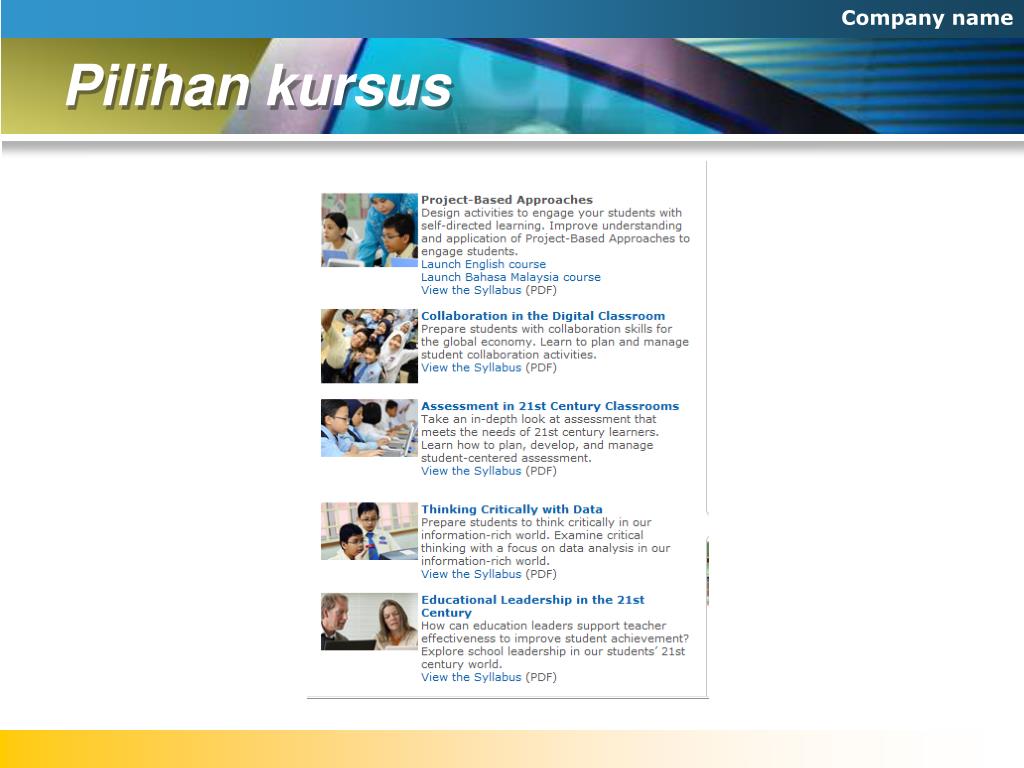View the Syllabus for Thinking Critically with Data
This screenshot has height=768, width=1024.
pos(471,574)
